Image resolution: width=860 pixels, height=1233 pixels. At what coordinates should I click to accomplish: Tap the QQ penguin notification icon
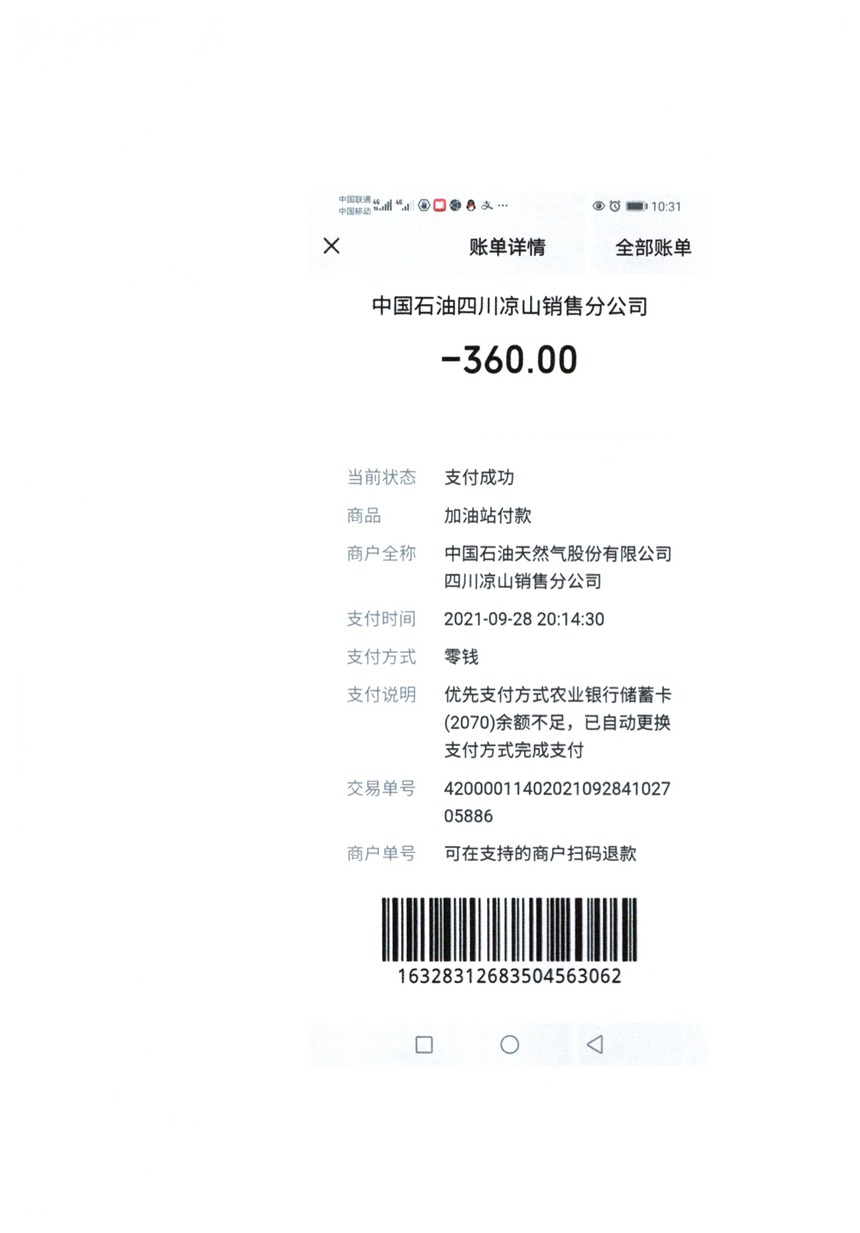tap(469, 205)
